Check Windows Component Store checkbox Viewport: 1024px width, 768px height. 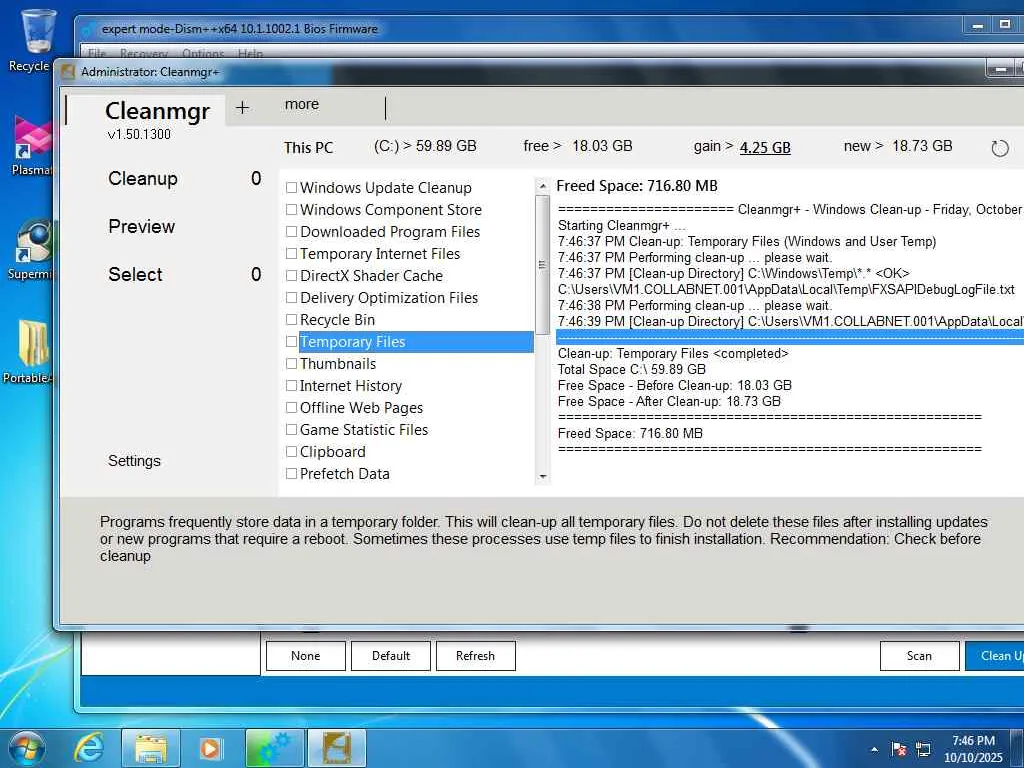click(x=292, y=210)
